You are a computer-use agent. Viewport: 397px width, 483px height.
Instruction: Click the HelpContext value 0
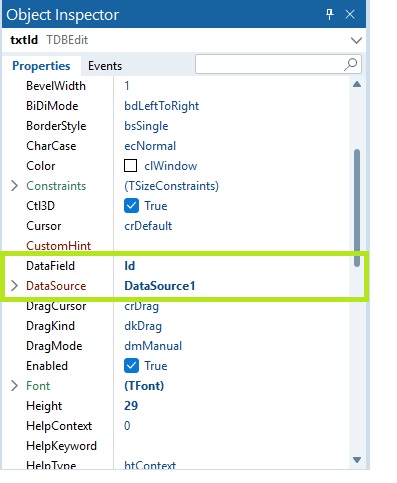(x=127, y=426)
